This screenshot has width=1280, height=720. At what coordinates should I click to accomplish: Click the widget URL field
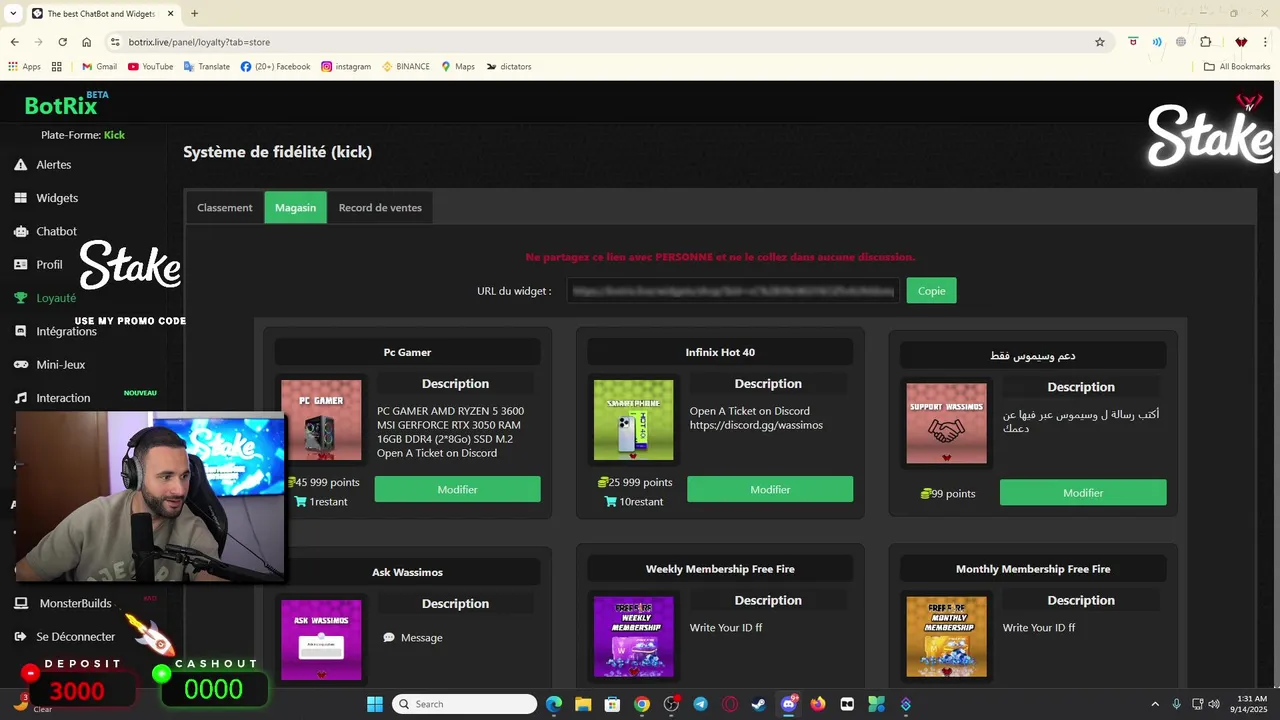pyautogui.click(x=734, y=291)
